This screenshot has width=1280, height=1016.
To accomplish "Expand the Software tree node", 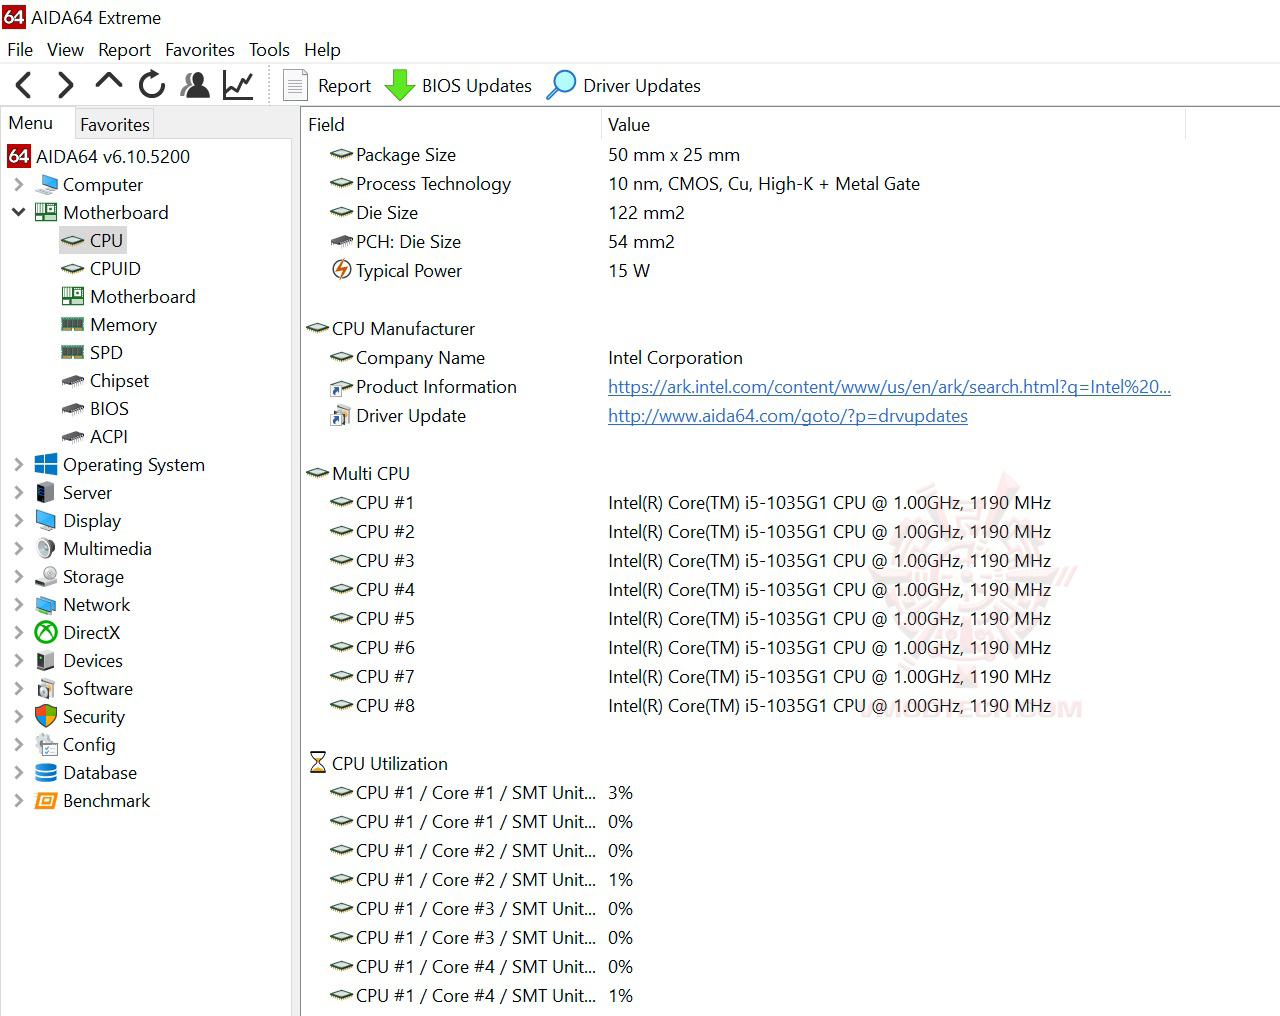I will coord(18,688).
